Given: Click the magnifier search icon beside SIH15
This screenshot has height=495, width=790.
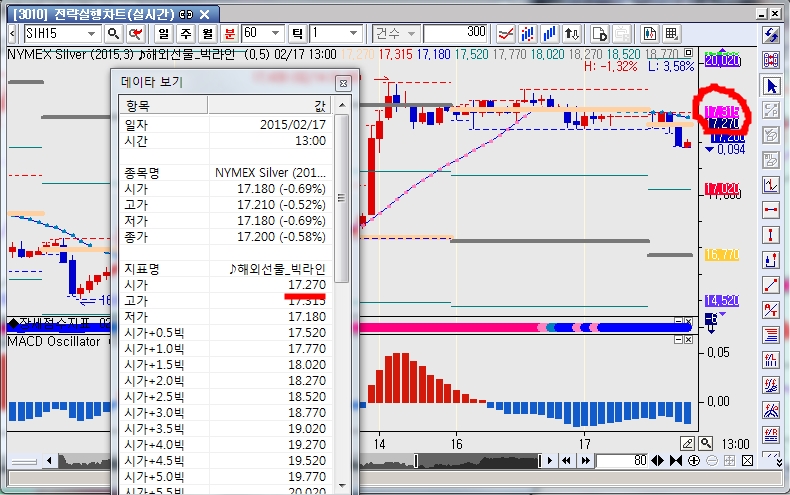Looking at the screenshot, I should point(113,33).
